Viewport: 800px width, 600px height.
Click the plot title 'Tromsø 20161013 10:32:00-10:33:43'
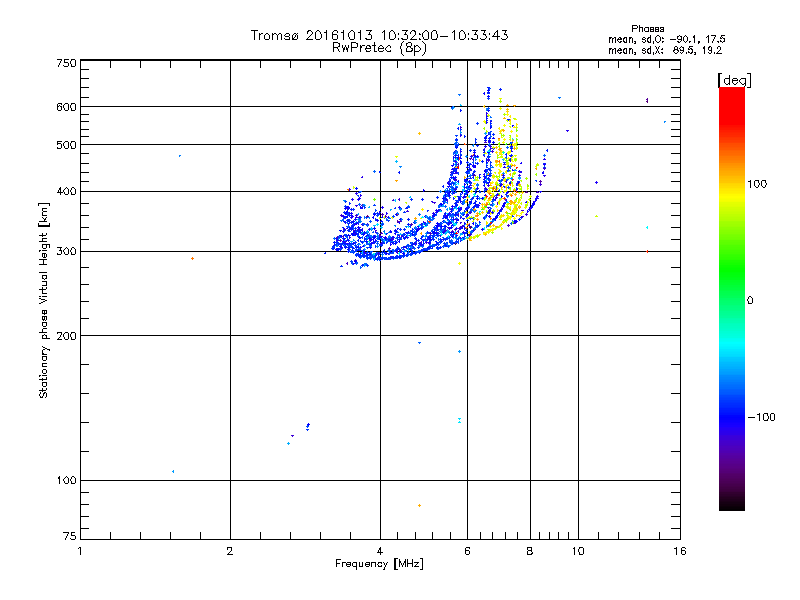pos(379,35)
